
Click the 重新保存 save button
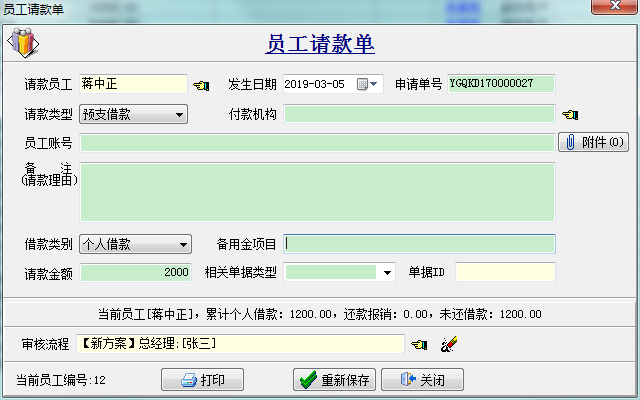(335, 380)
